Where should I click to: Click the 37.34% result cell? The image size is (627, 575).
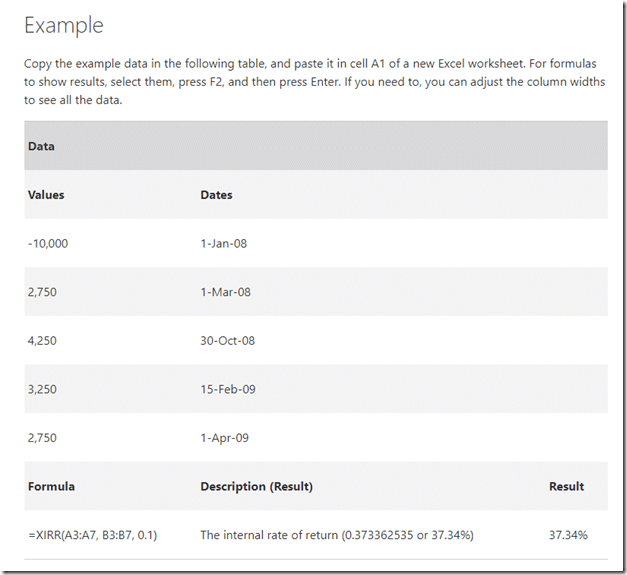[x=568, y=535]
